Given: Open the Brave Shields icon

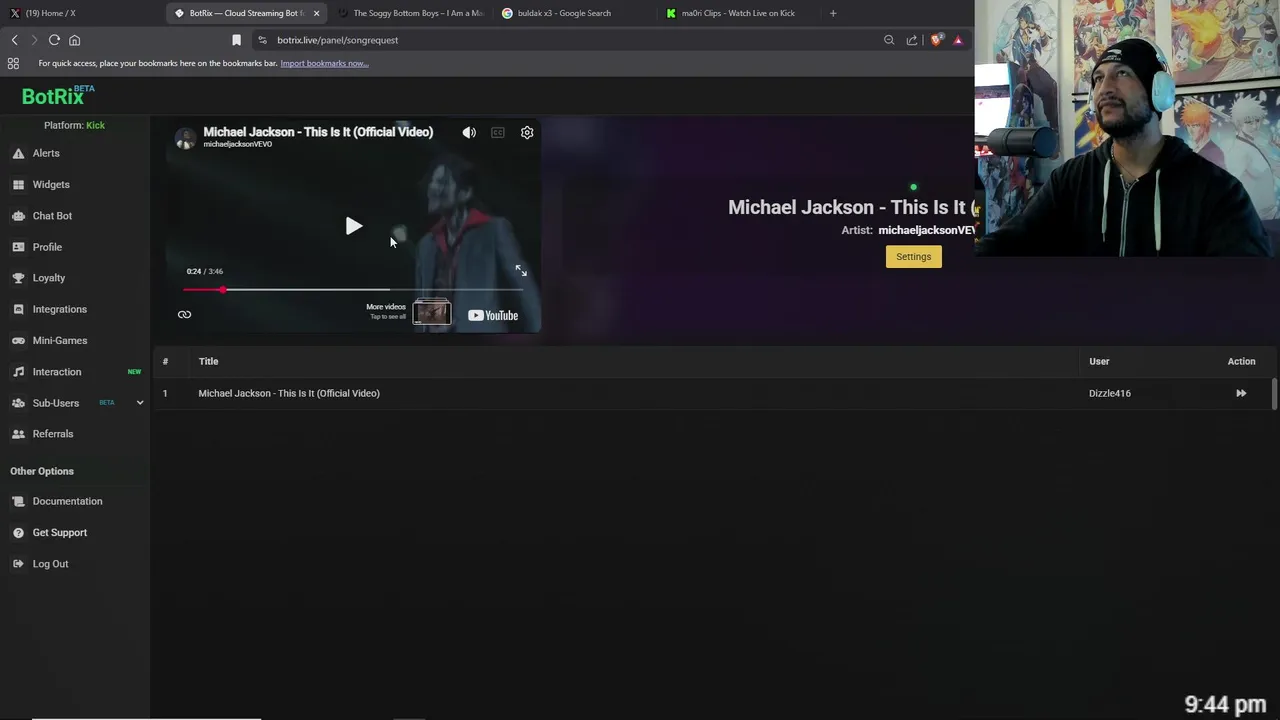Looking at the screenshot, I should (936, 40).
